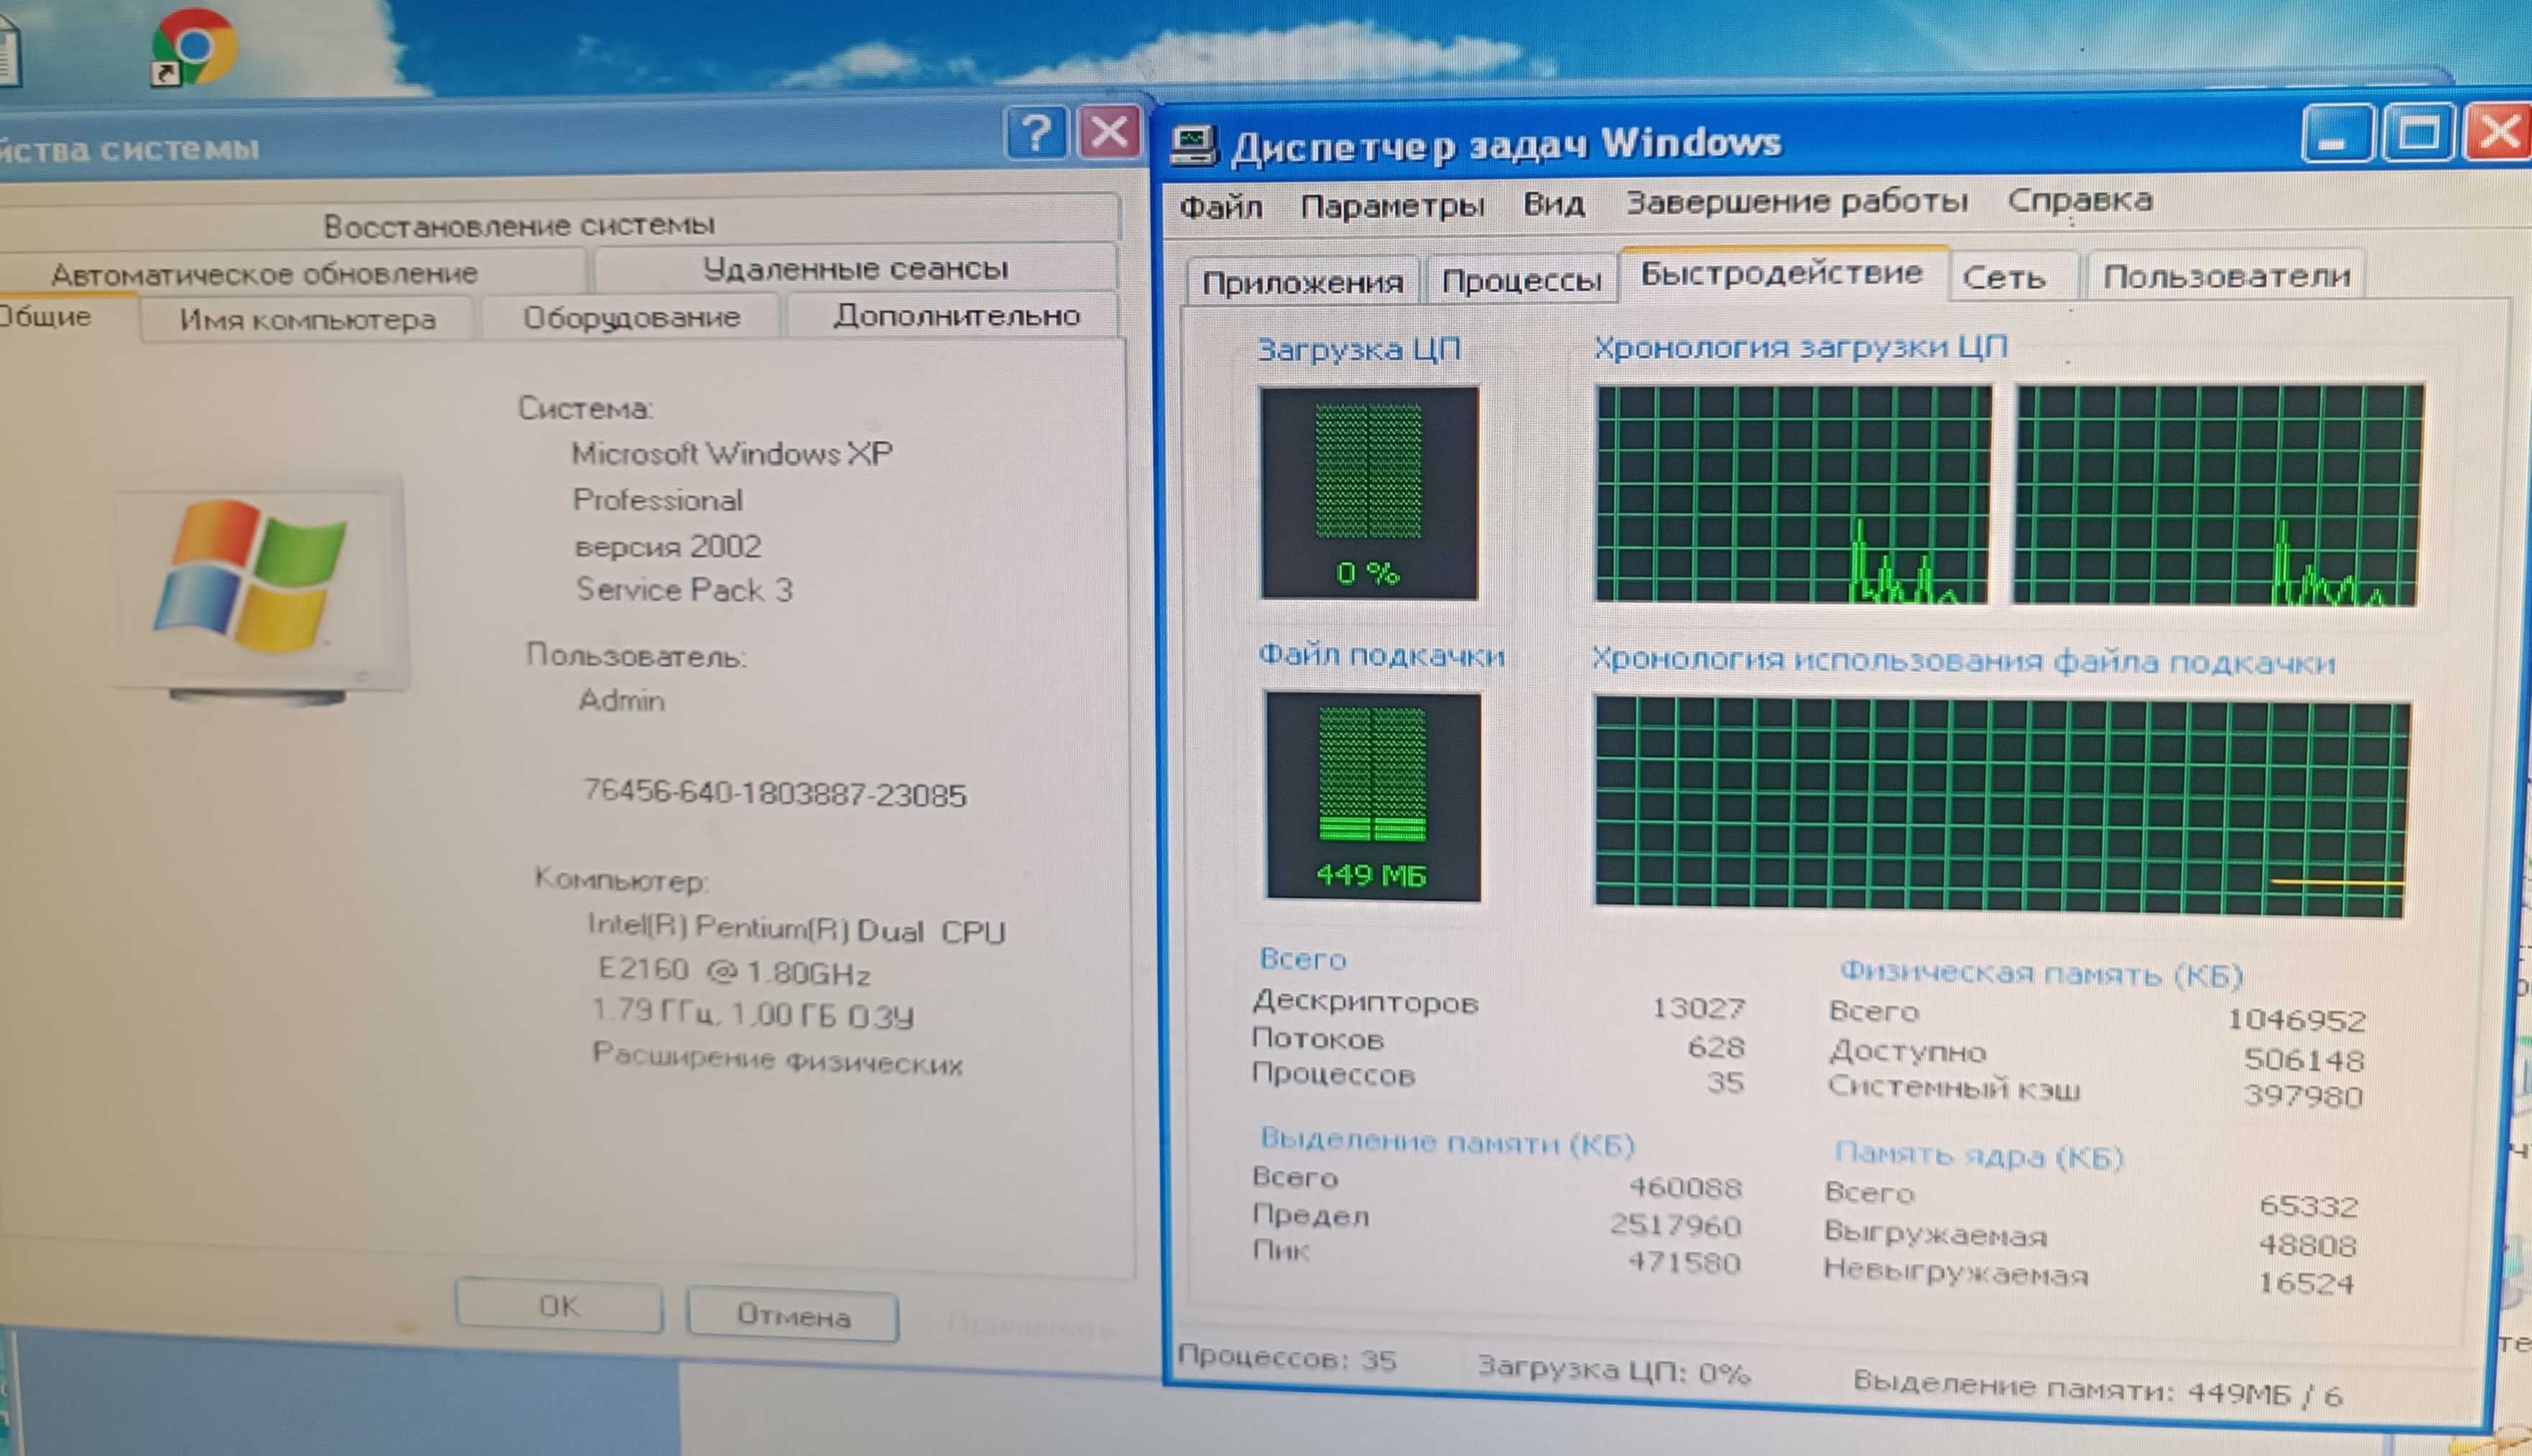Viewport: 2532px width, 1456px height.
Task: Open the Файл menu in Task Manager
Action: click(x=1220, y=207)
